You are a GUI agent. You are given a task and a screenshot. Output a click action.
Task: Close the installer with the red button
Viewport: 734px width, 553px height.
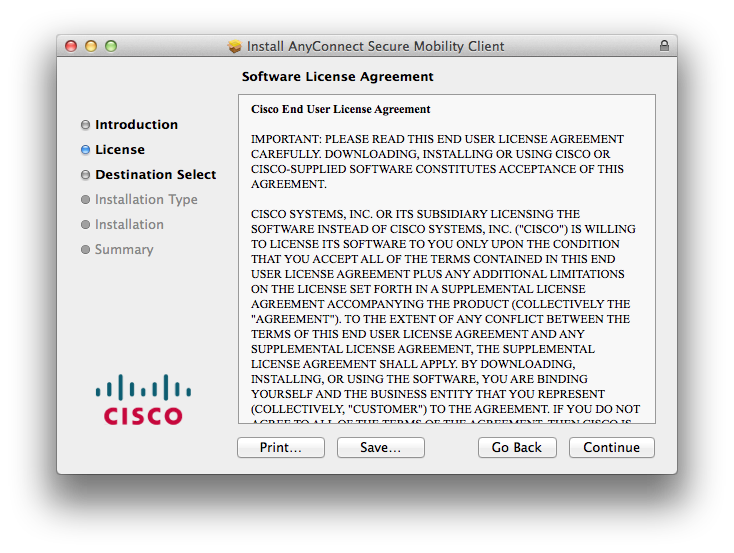(71, 46)
